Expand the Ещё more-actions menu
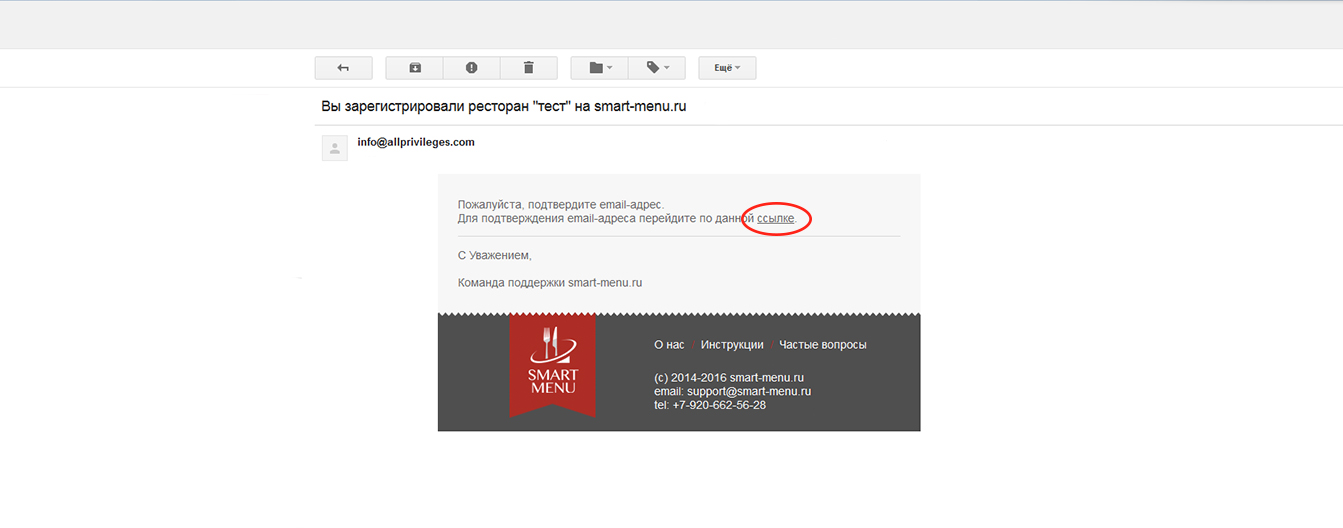Viewport: 1343px width, 528px height. (x=727, y=68)
